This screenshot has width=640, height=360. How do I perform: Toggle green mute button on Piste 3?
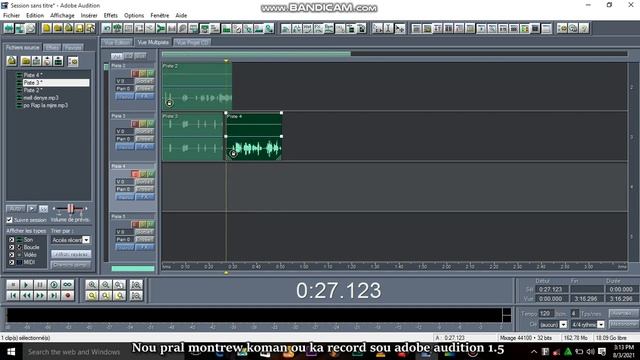pyautogui.click(x=151, y=124)
